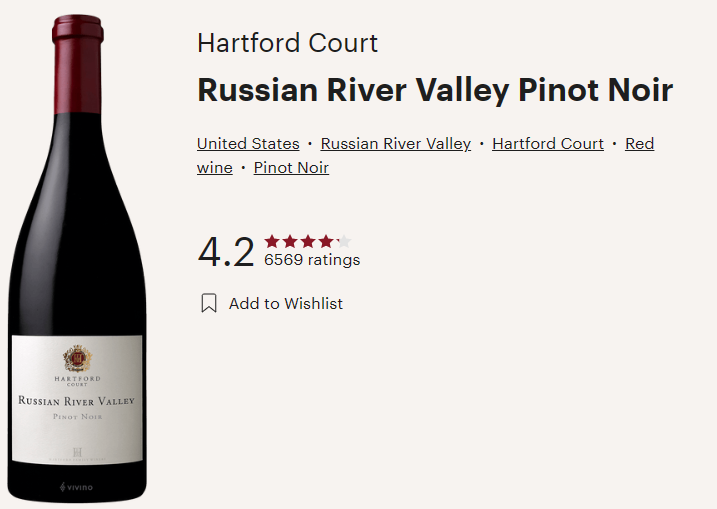Open the underlined Hartford Court winery link
Image resolution: width=717 pixels, height=509 pixels.
coord(548,144)
